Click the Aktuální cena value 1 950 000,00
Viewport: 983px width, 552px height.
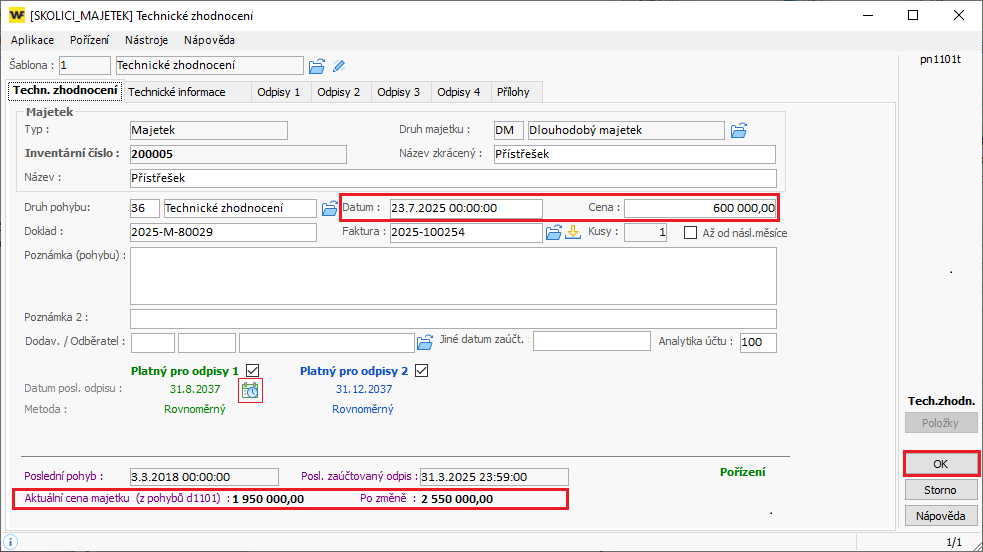click(268, 499)
